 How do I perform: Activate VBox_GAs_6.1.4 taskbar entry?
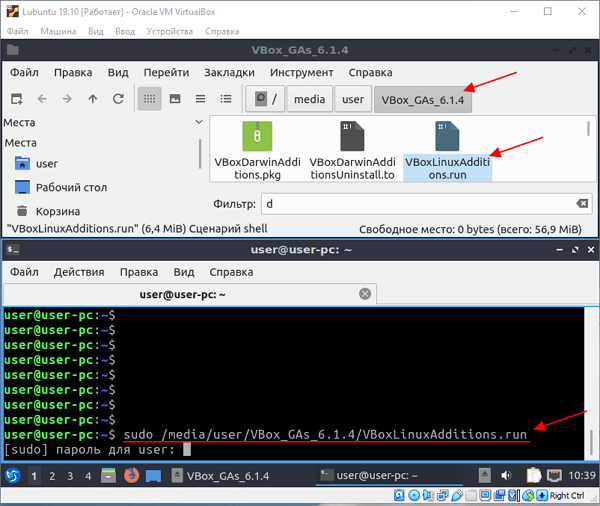click(x=220, y=476)
